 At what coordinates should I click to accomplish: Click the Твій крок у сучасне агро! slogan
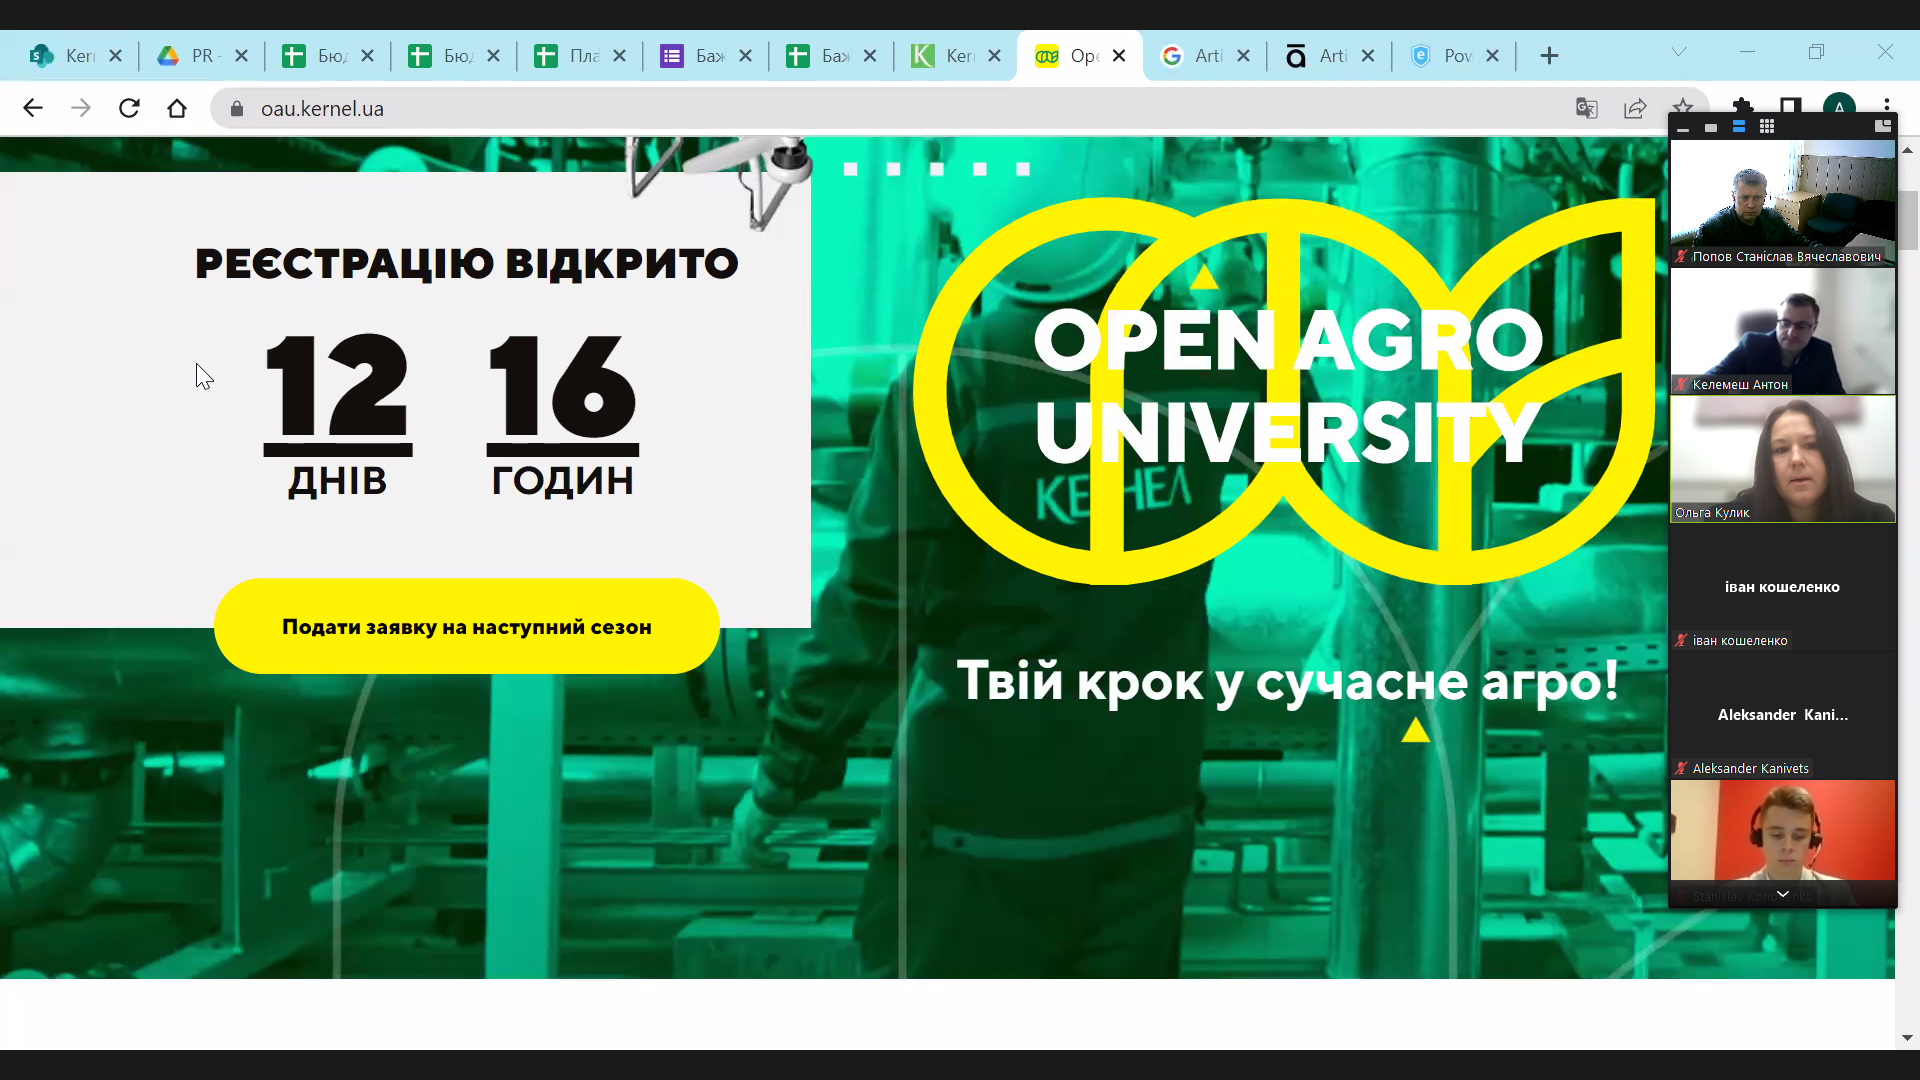(1288, 683)
